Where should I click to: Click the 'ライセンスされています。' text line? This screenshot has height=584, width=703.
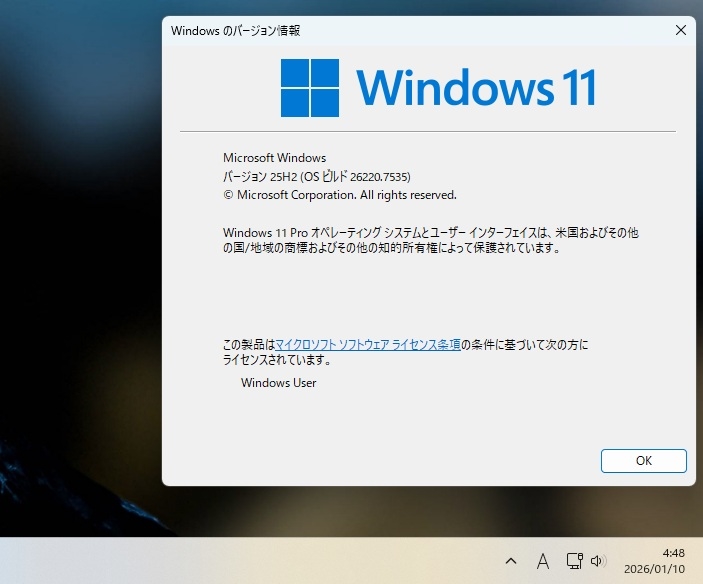[x=277, y=359]
